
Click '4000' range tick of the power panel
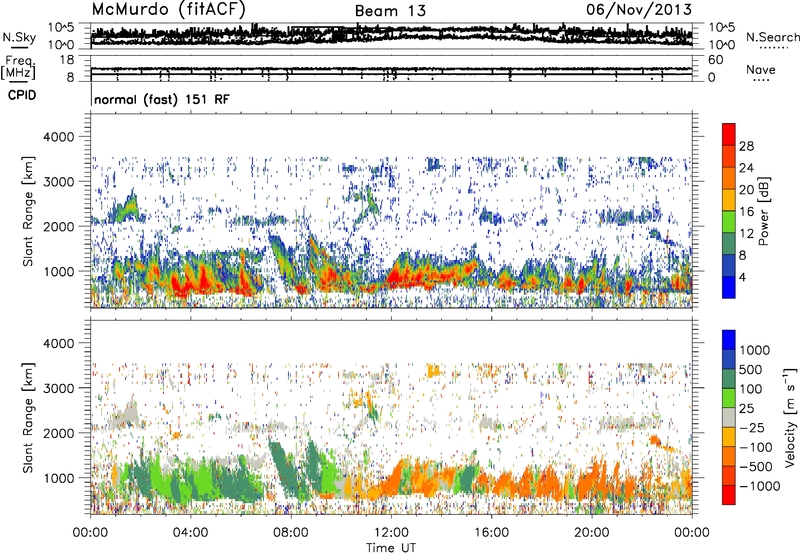pyautogui.click(x=58, y=137)
